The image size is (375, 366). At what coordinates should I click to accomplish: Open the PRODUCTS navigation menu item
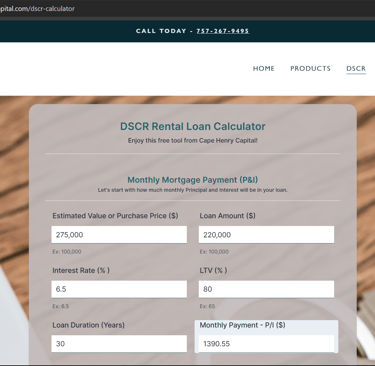tap(310, 68)
